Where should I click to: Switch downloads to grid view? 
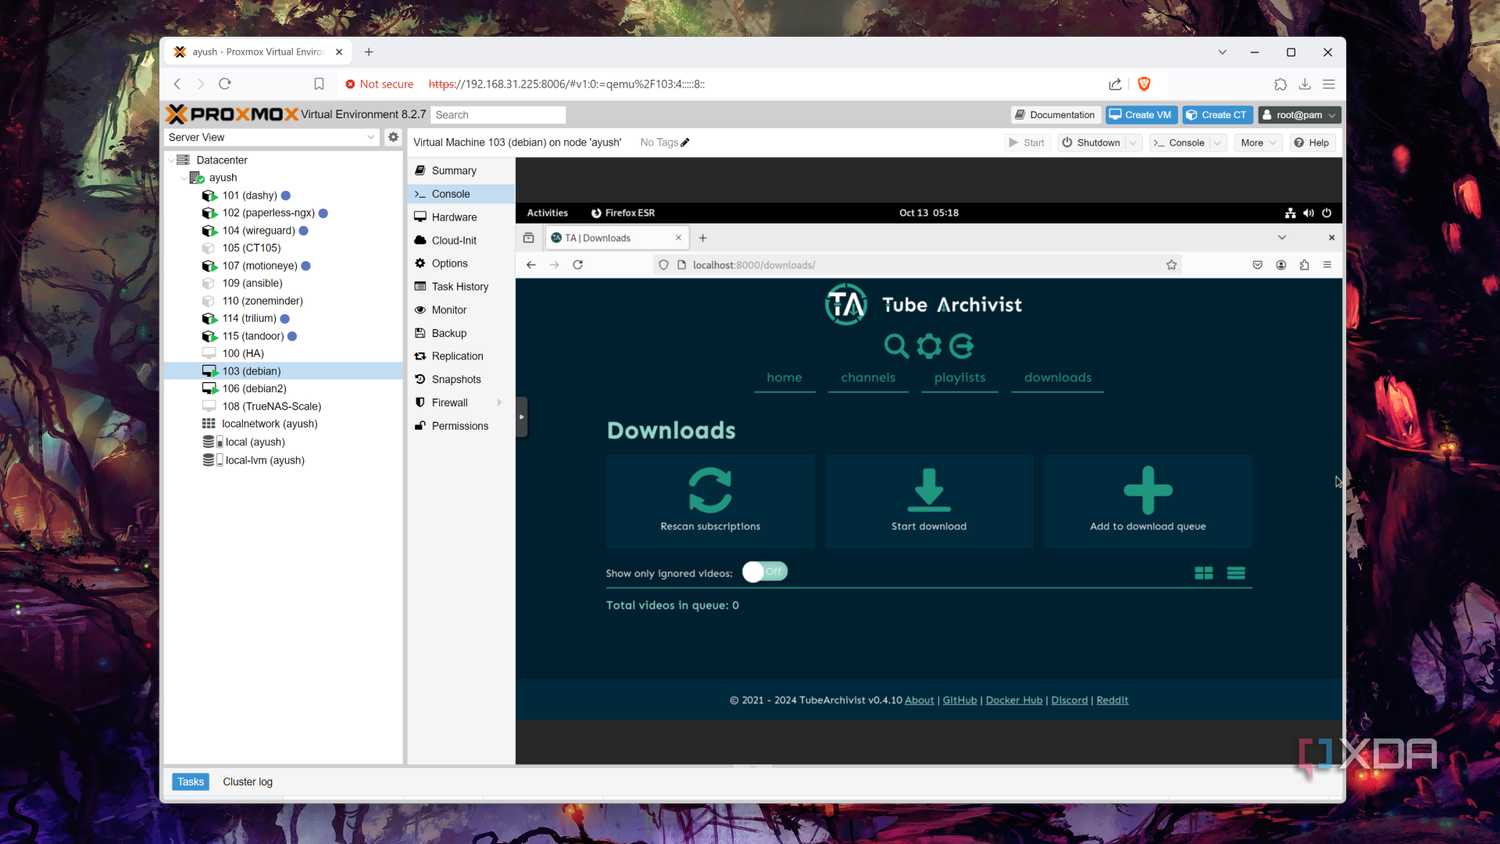[x=1204, y=573]
